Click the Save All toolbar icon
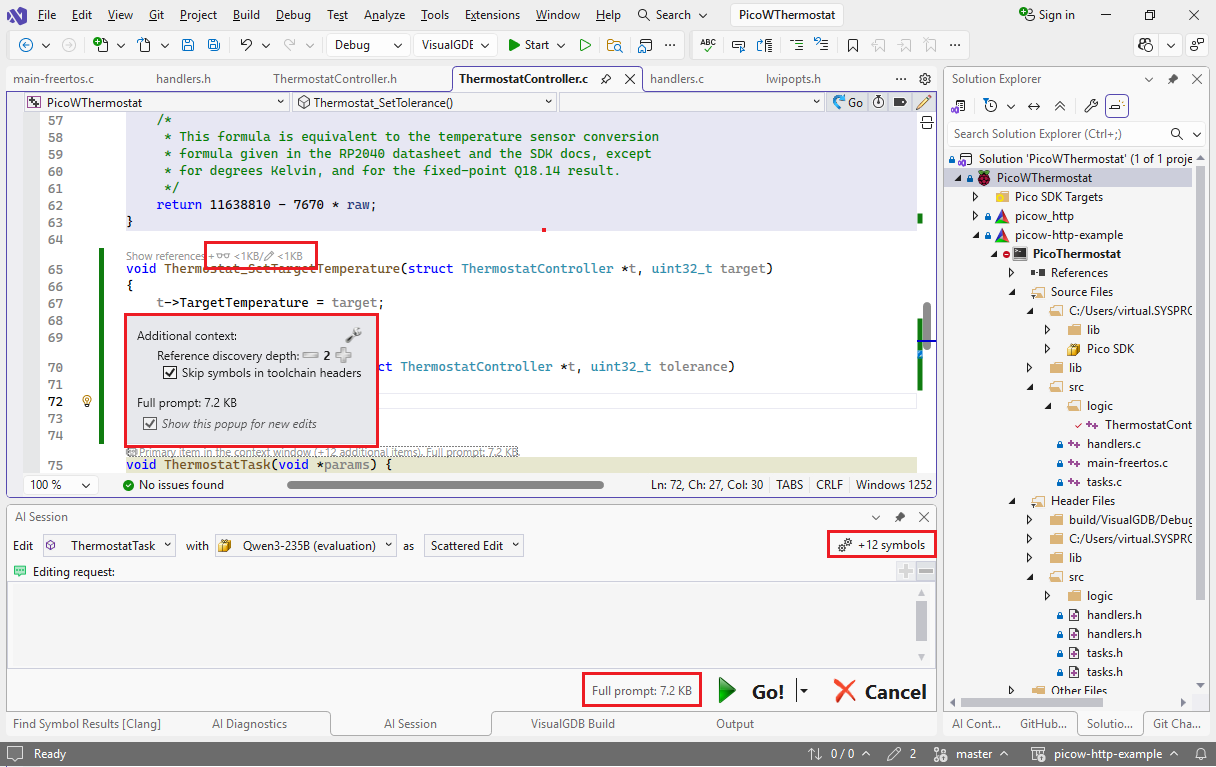1216x767 pixels. (214, 45)
